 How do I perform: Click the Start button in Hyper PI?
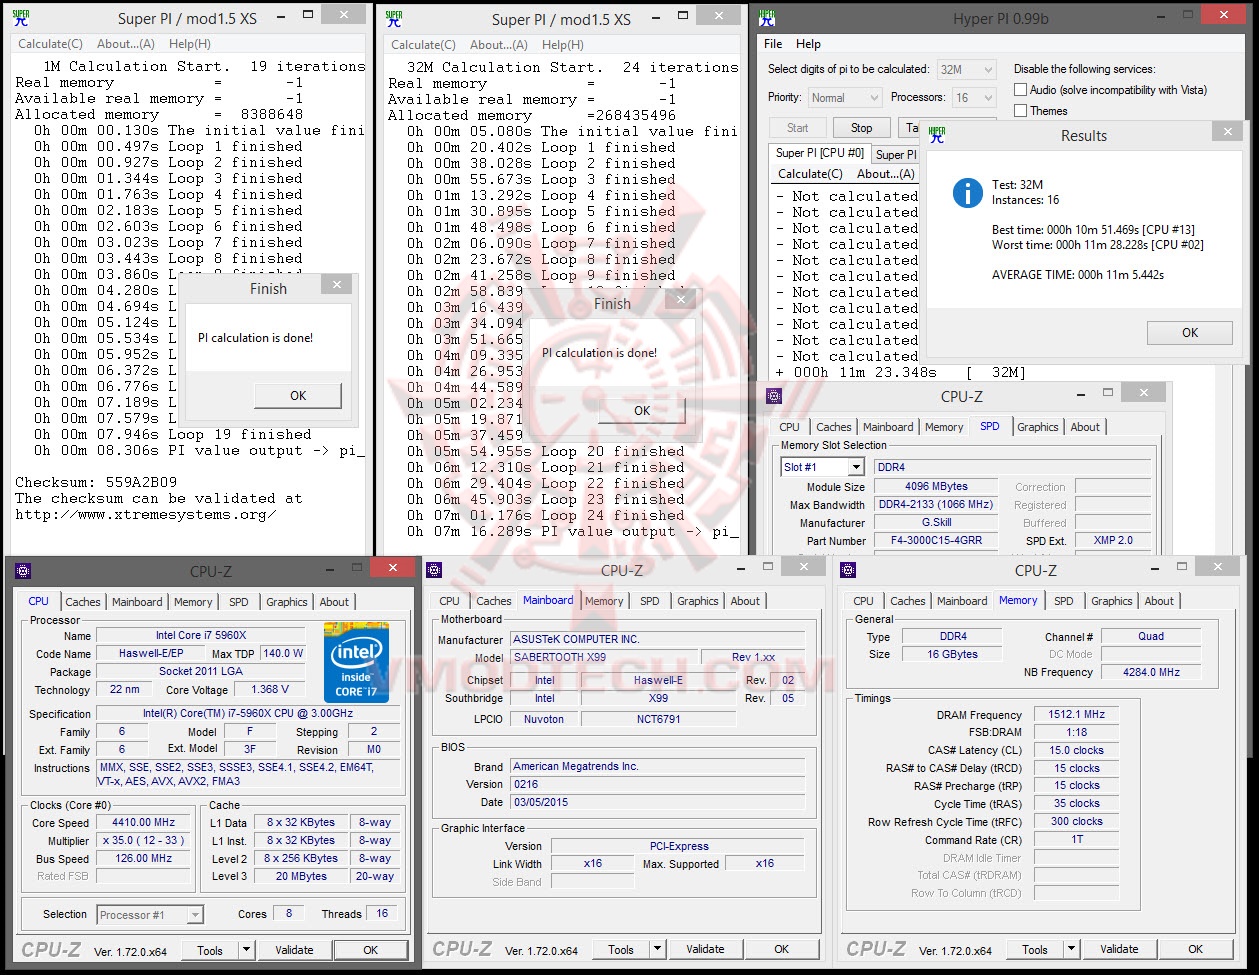pos(798,128)
